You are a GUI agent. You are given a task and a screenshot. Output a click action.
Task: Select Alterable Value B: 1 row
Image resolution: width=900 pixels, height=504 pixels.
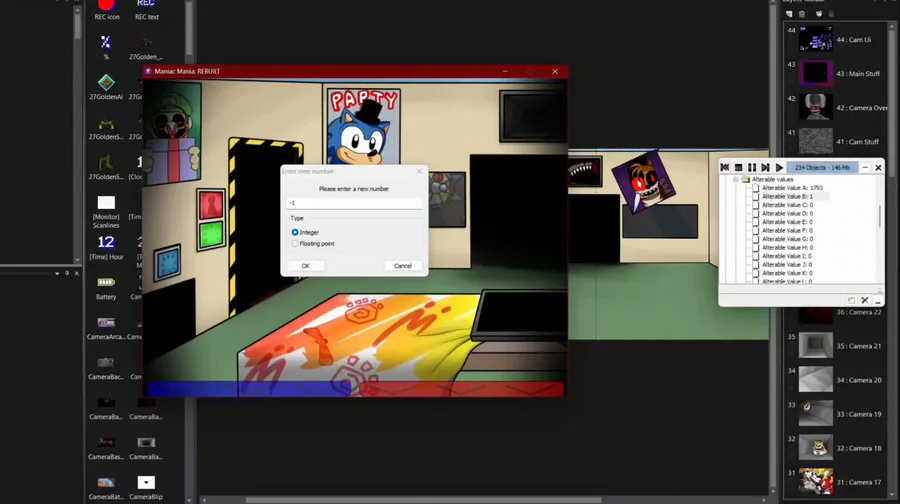(x=787, y=196)
